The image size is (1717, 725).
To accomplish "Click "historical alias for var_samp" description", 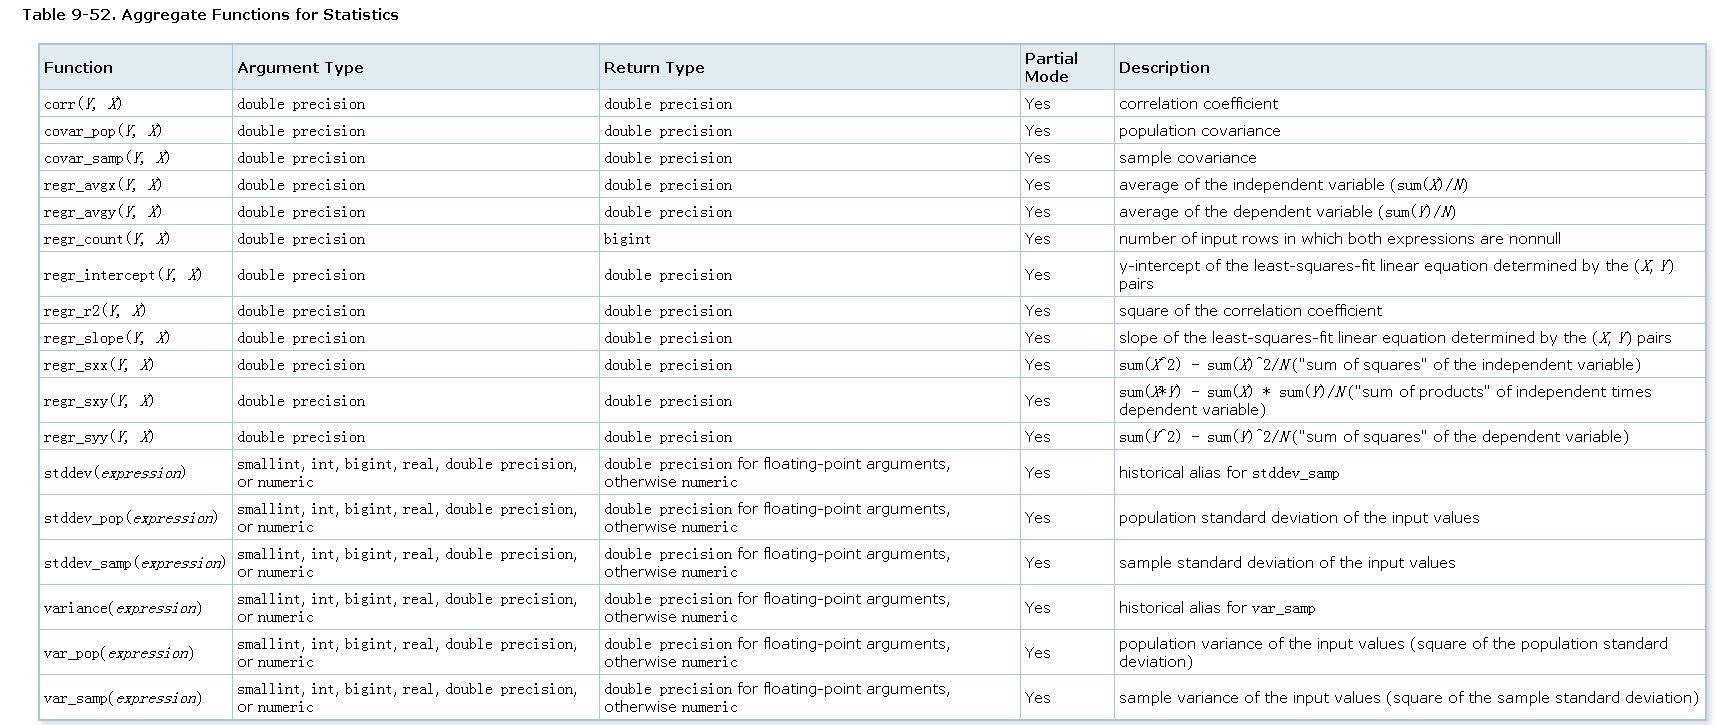I will pyautogui.click(x=1216, y=608).
